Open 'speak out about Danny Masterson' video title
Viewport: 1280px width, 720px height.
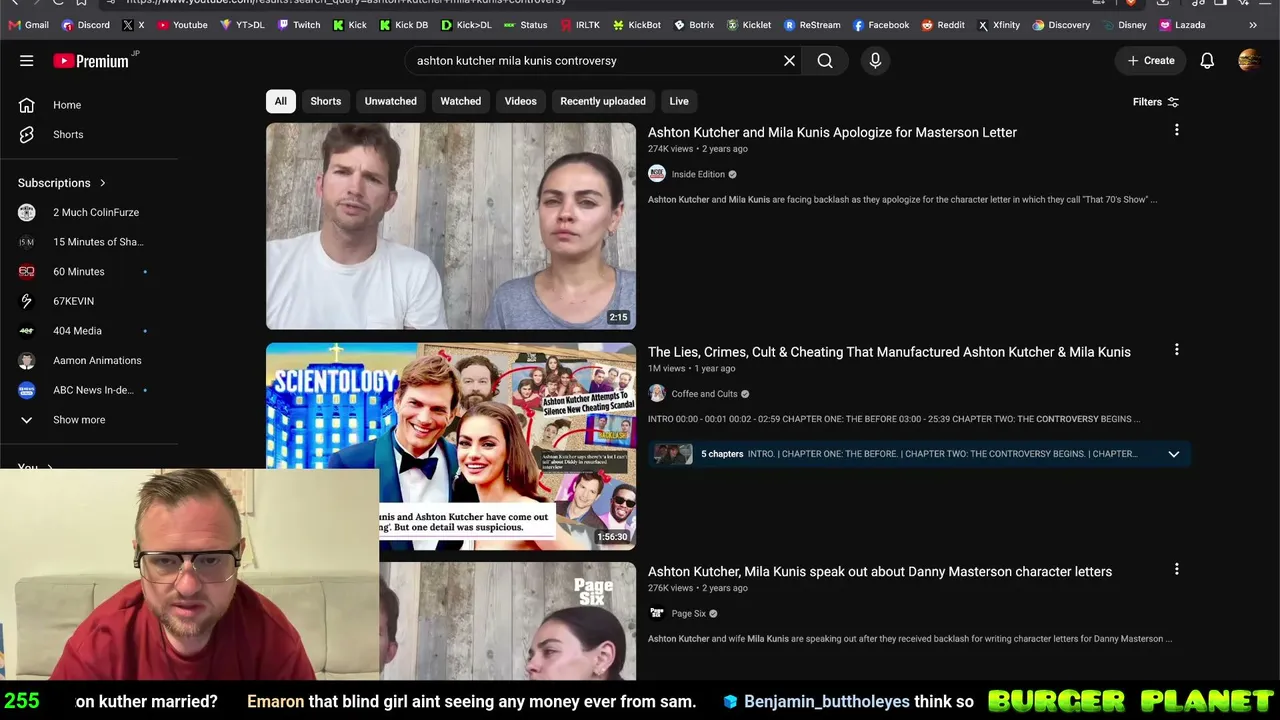pos(880,572)
